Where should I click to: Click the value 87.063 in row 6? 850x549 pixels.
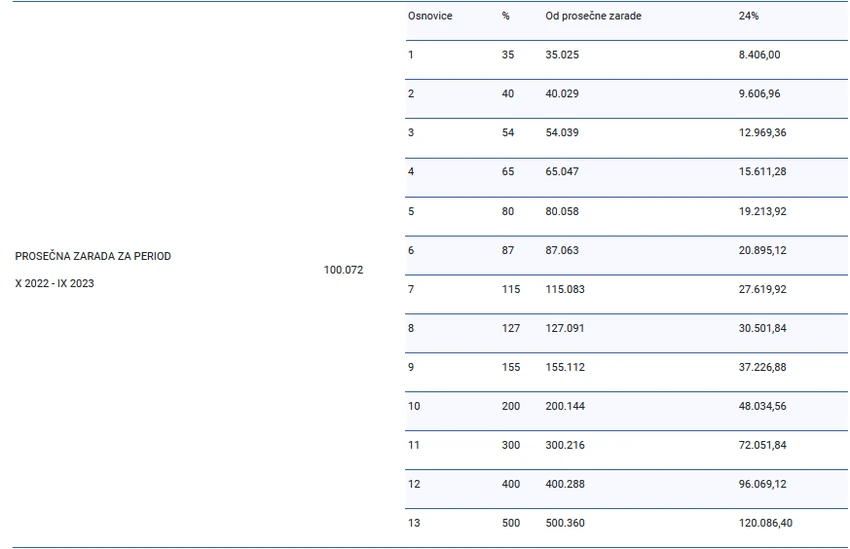tap(562, 250)
